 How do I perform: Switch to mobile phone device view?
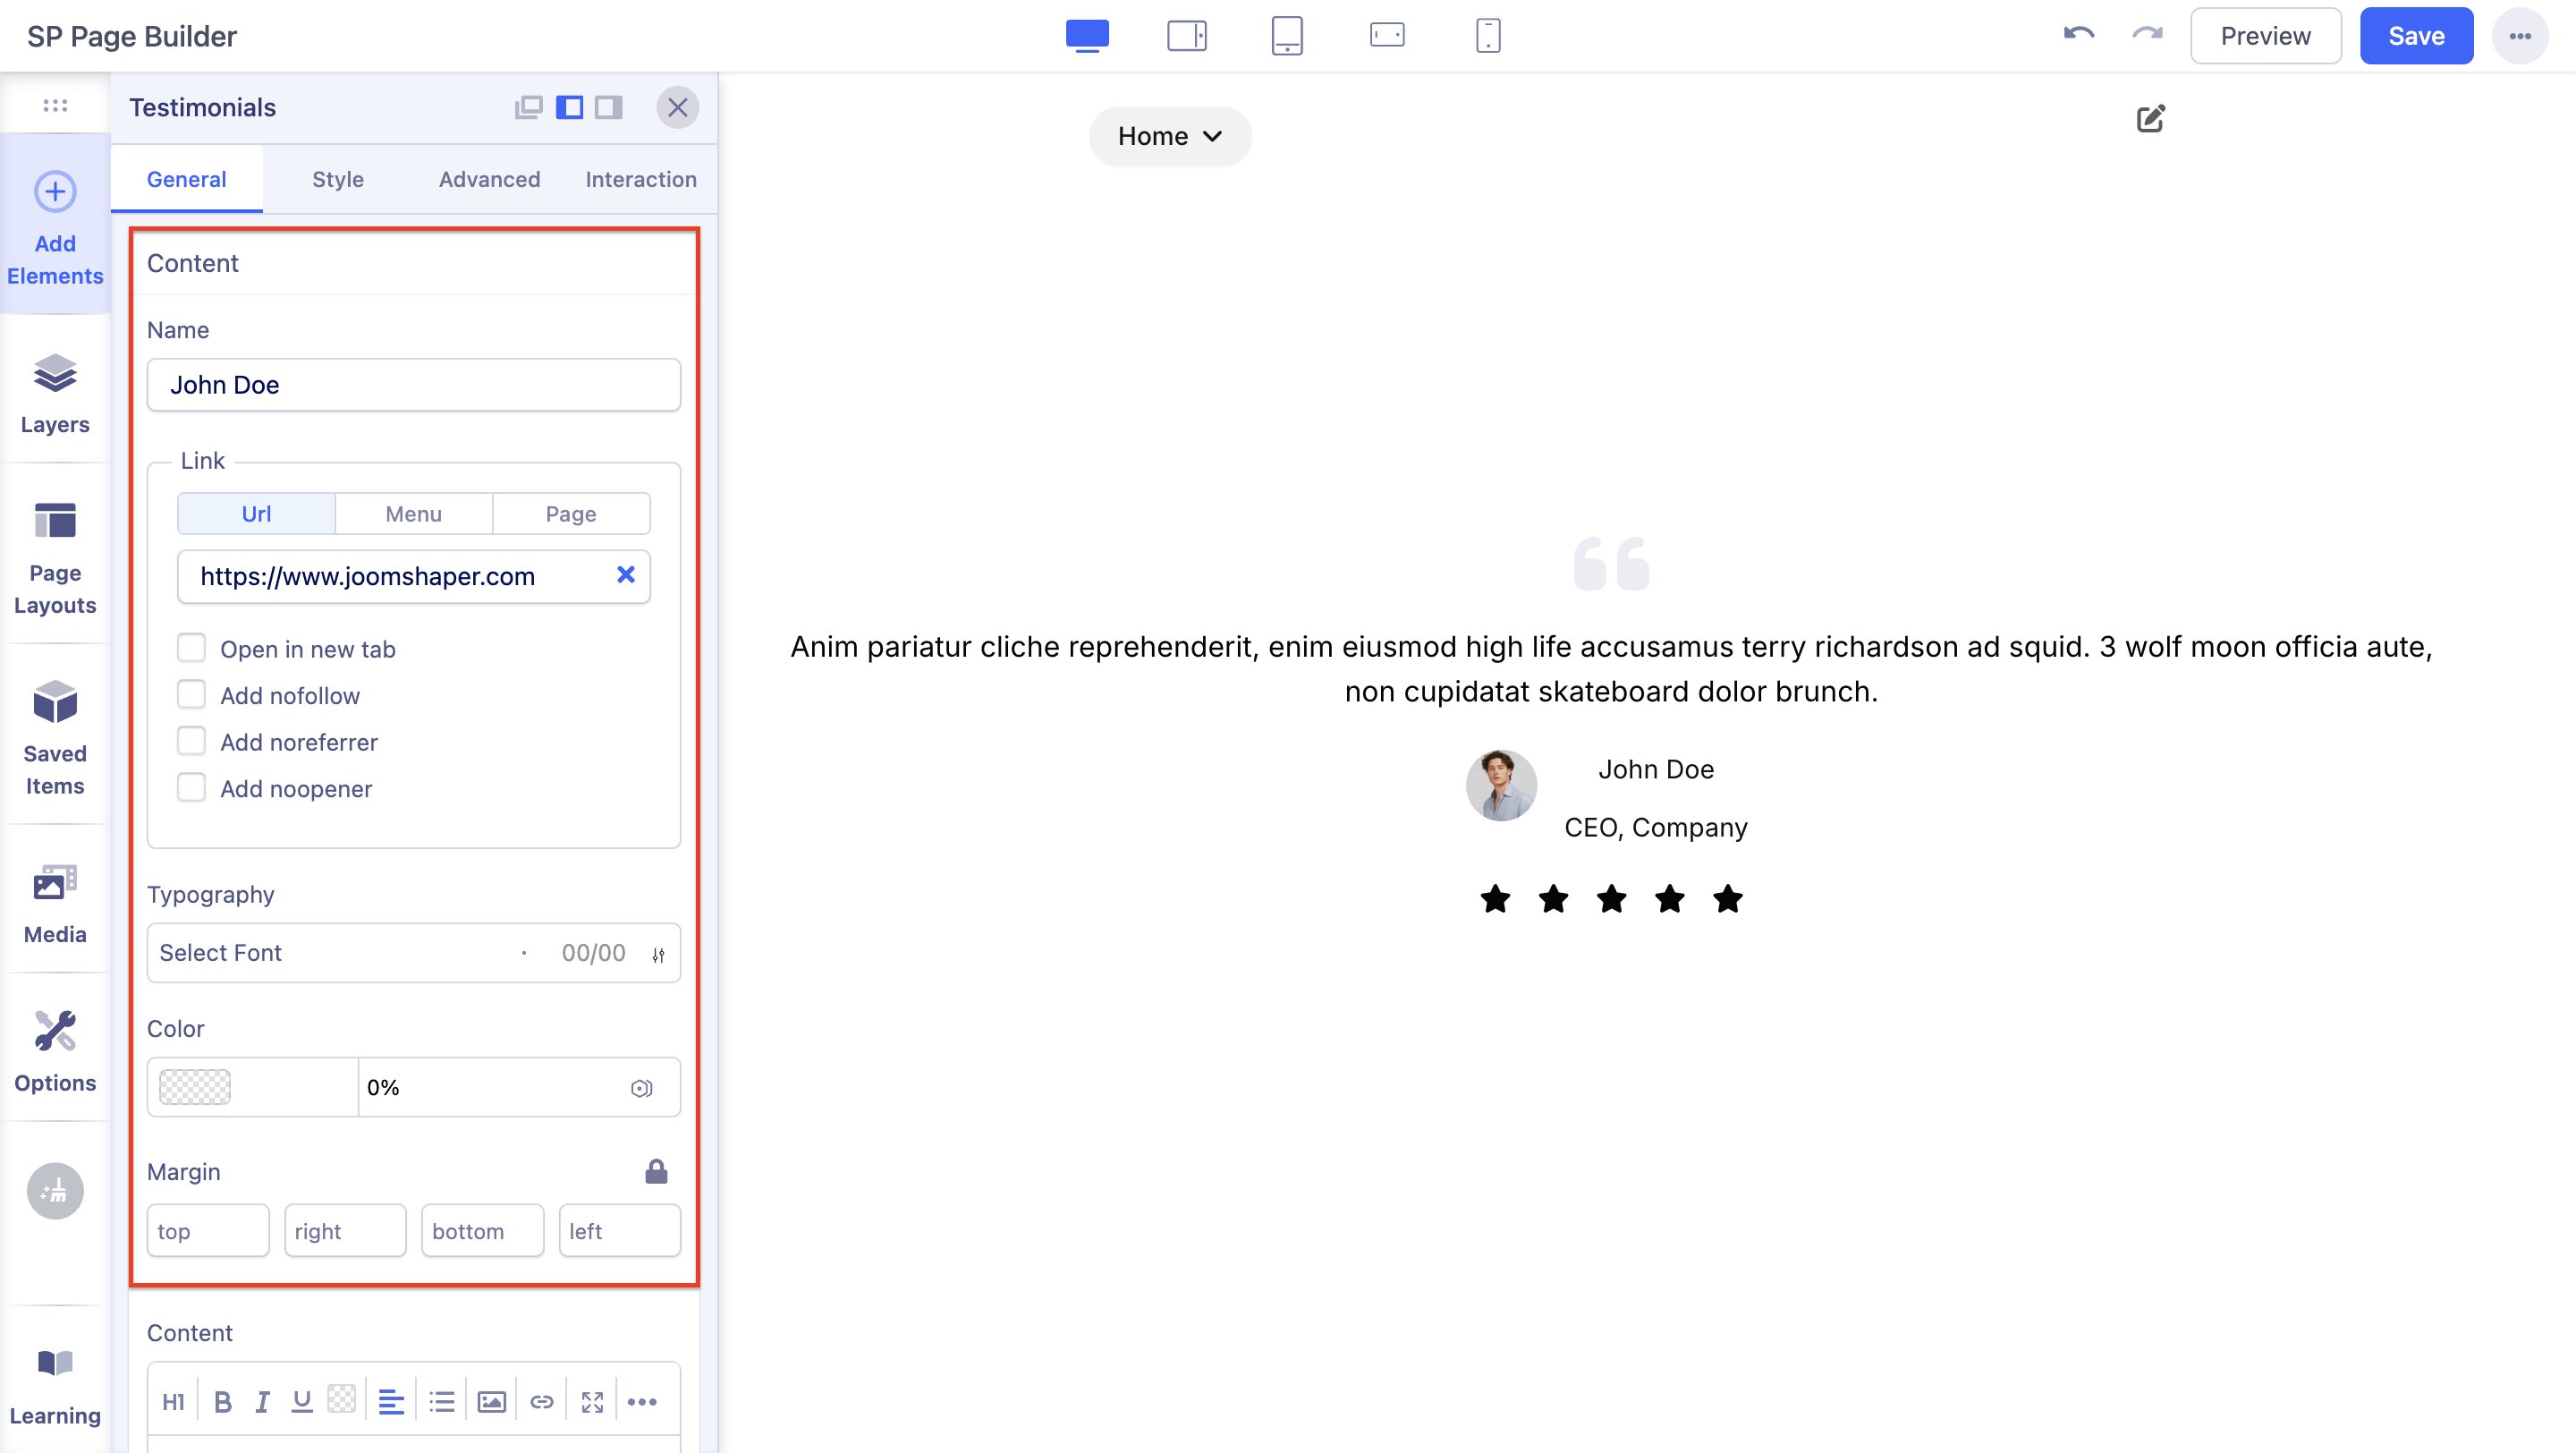coord(1488,36)
